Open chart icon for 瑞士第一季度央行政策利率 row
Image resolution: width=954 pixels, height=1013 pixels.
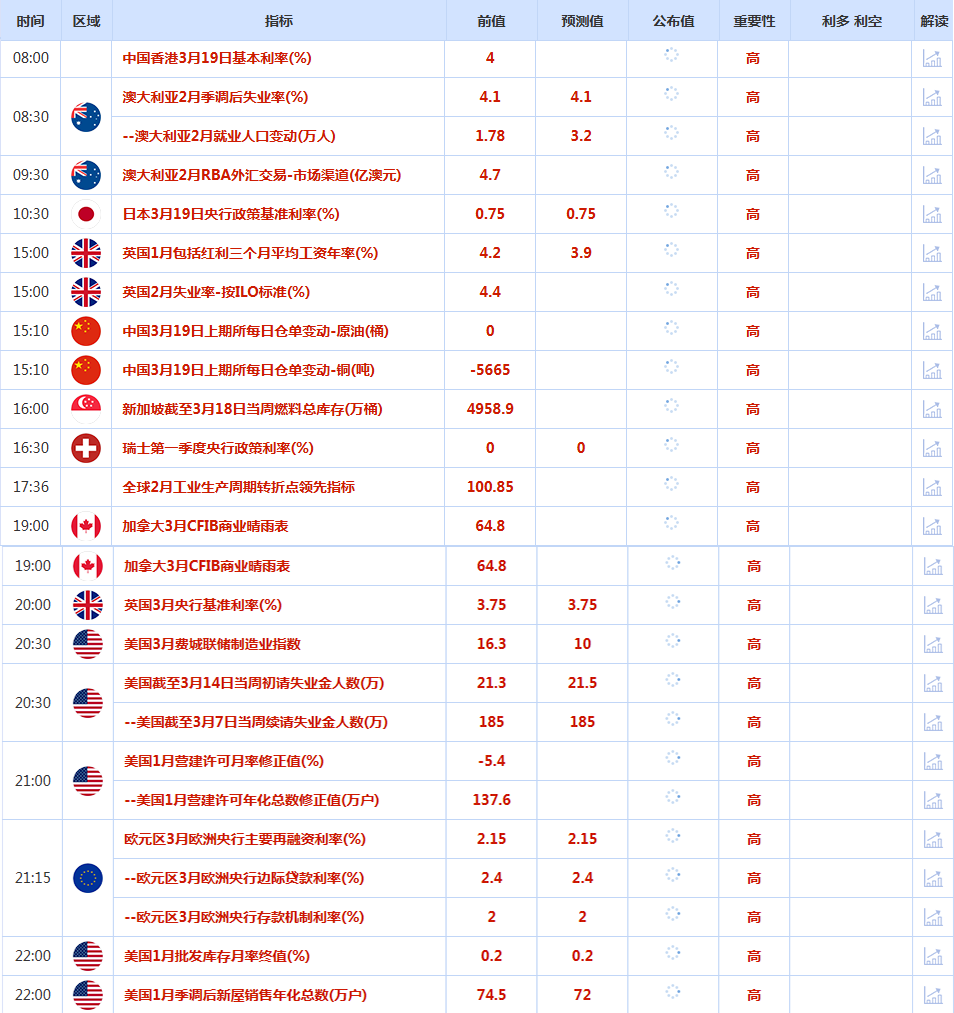(x=932, y=448)
